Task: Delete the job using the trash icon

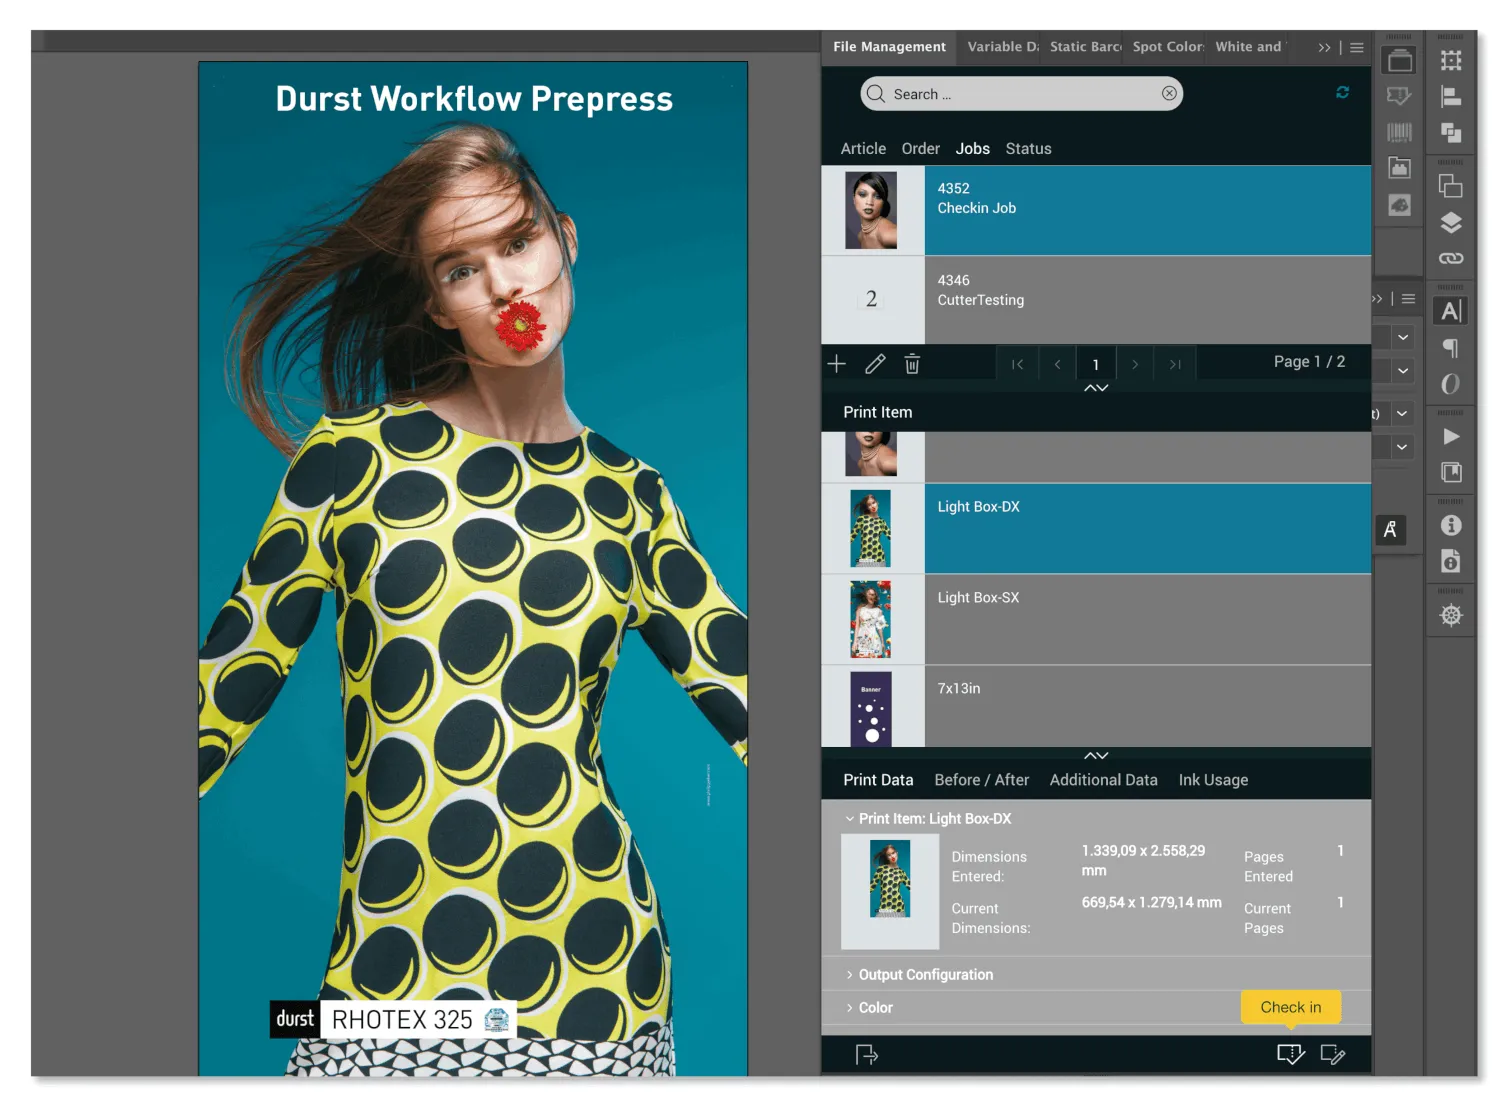Action: coord(911,363)
